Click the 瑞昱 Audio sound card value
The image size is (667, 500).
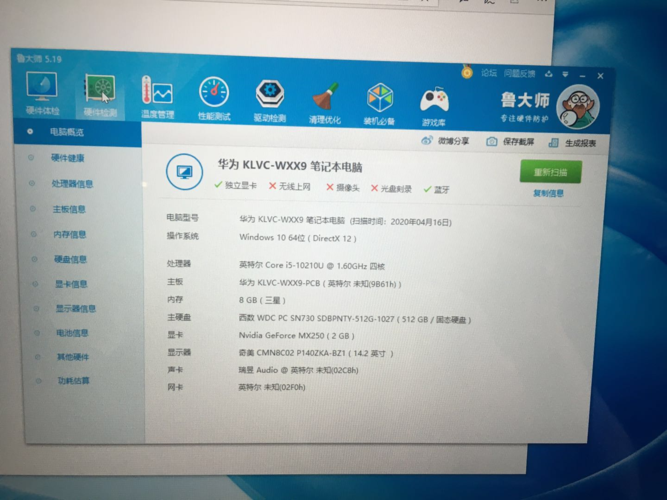298,370
